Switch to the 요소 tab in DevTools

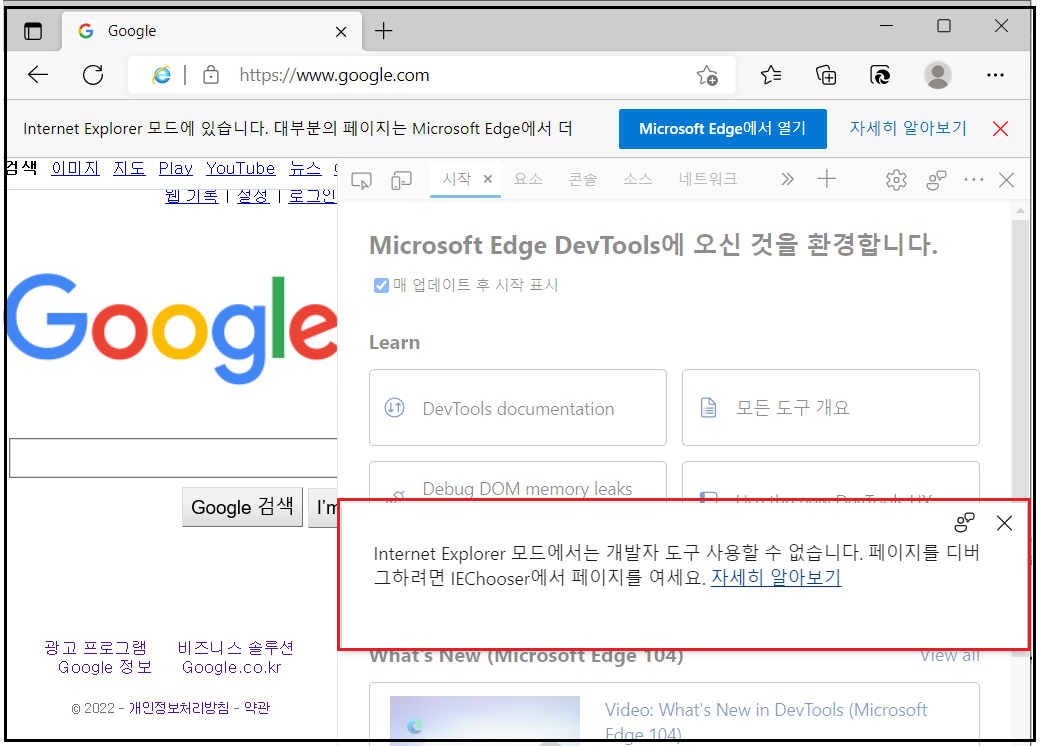coord(528,179)
